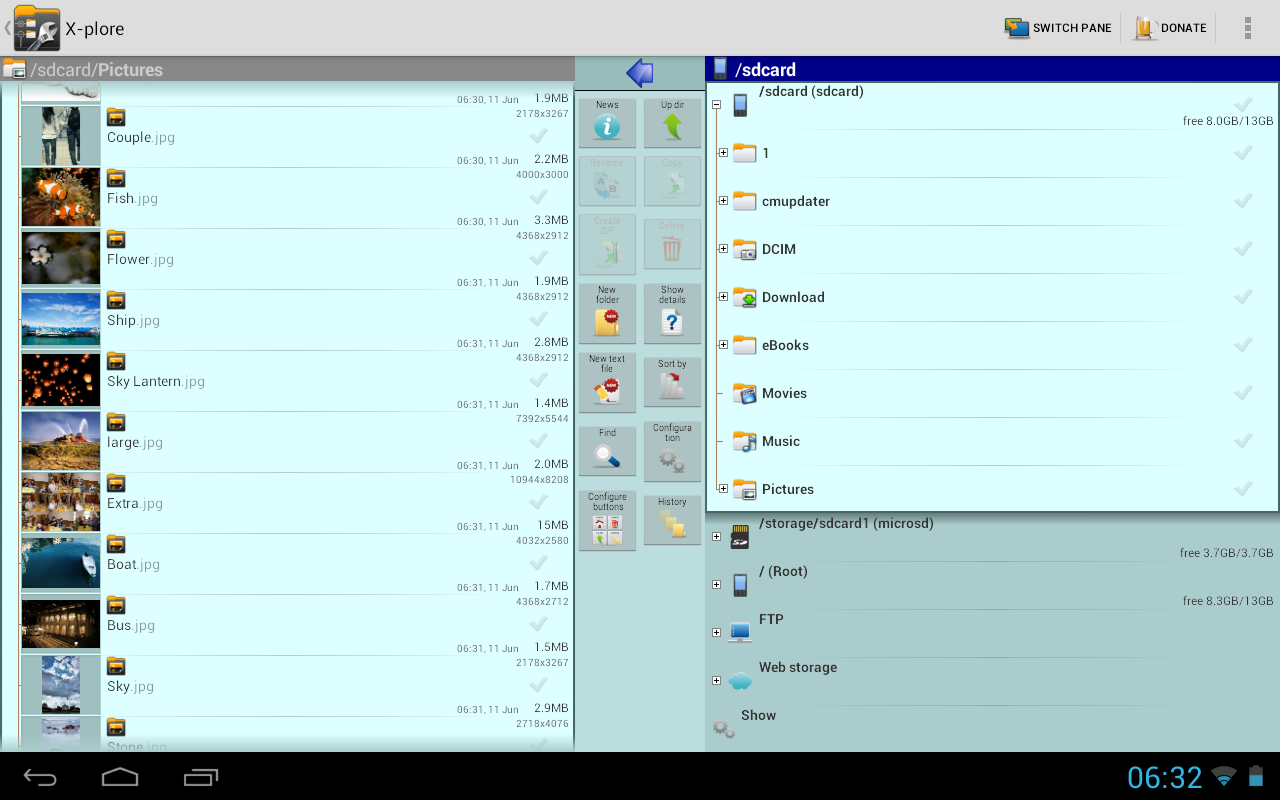The height and width of the screenshot is (800, 1280).
Task: Toggle selection checkmark on Download folder
Action: (1243, 296)
